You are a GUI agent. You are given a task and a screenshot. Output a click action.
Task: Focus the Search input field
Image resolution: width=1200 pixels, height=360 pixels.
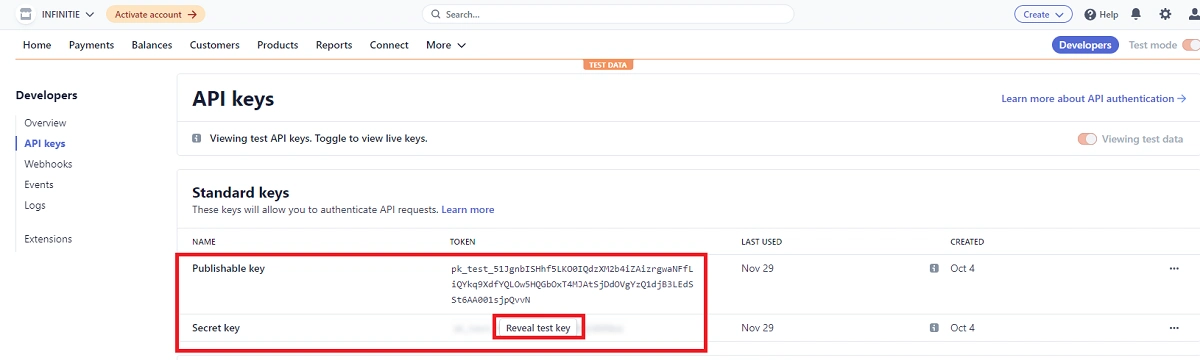click(x=608, y=14)
